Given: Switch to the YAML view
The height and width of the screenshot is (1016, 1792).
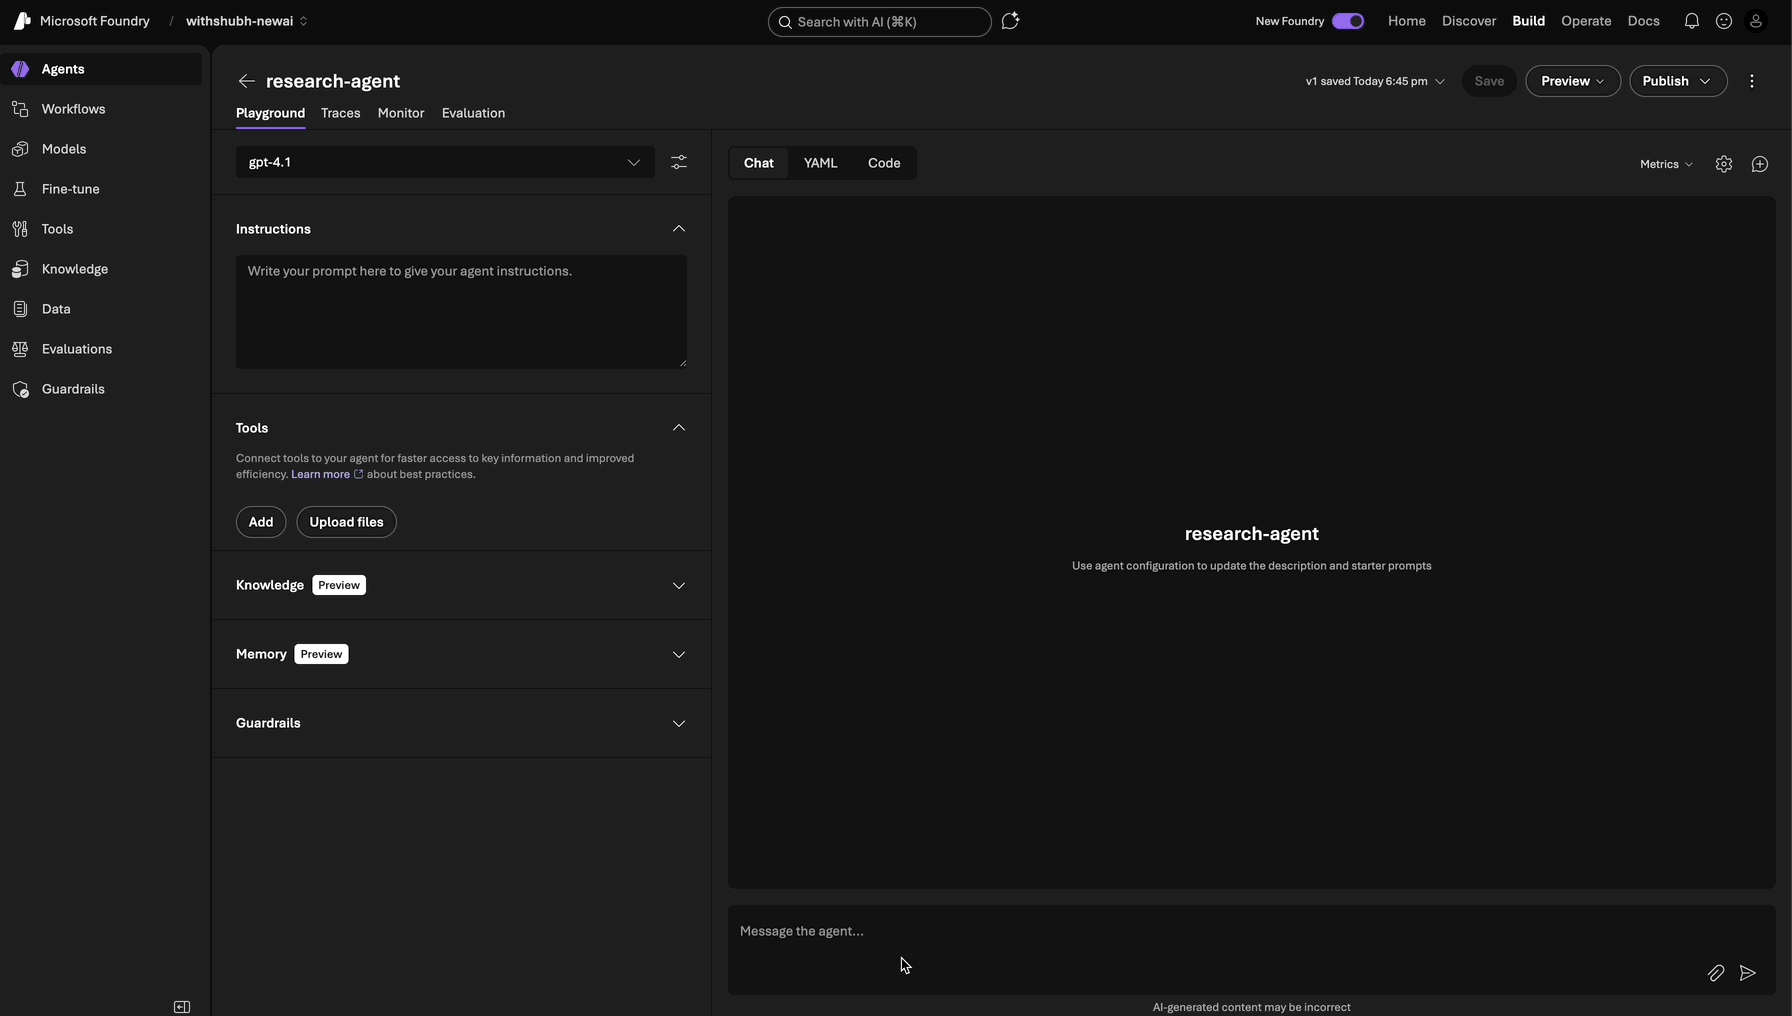Looking at the screenshot, I should coord(820,162).
